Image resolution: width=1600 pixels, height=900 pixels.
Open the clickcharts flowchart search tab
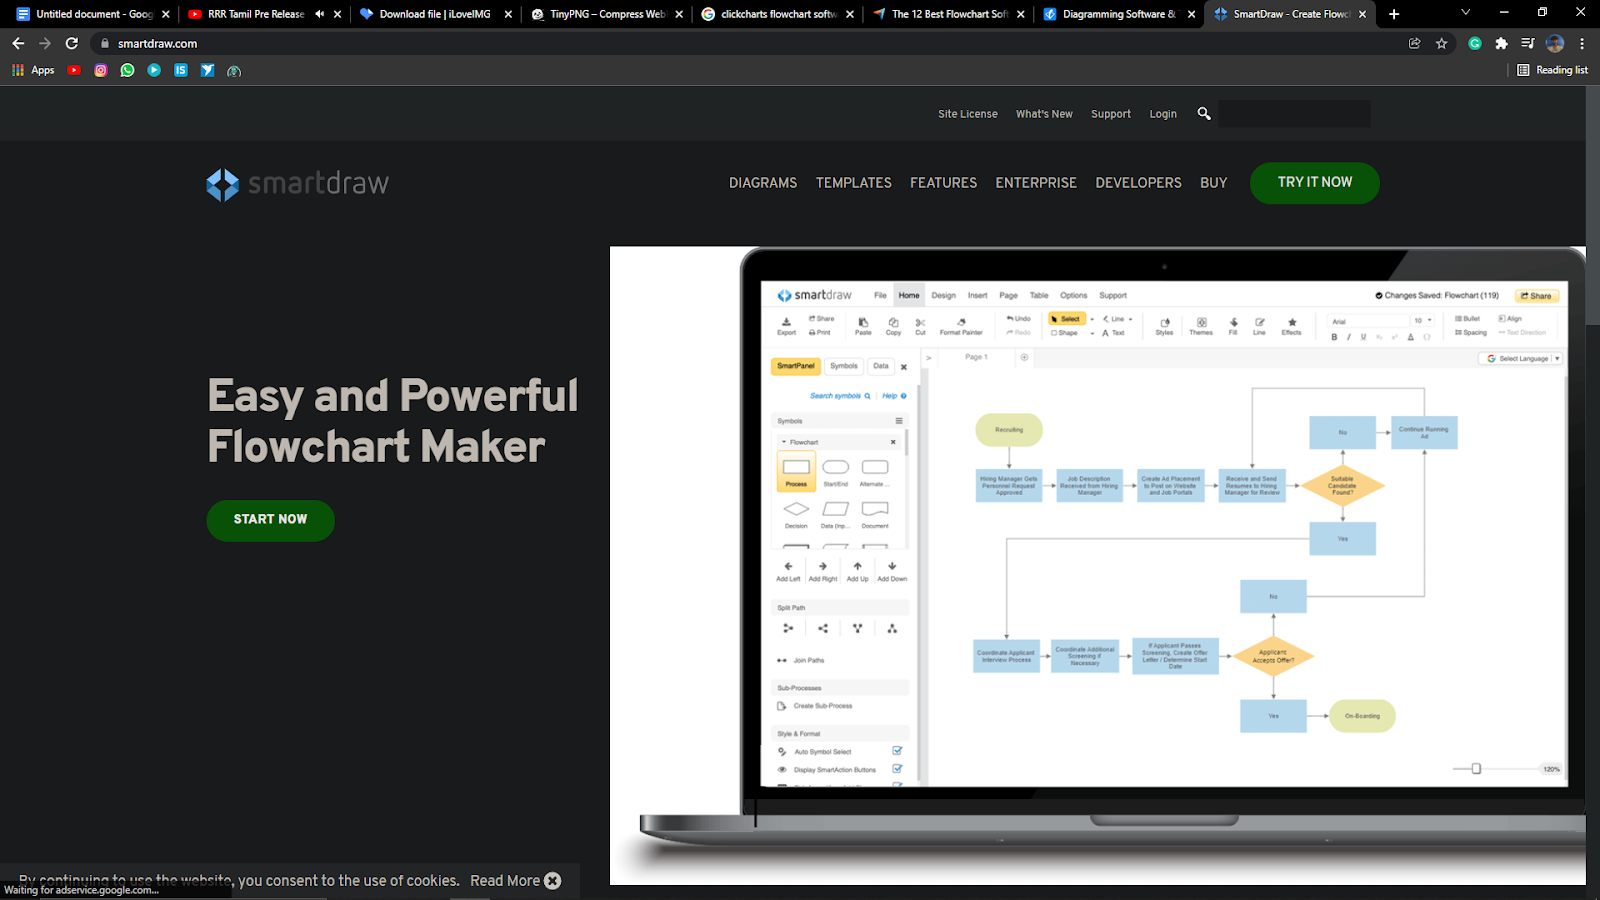click(x=778, y=14)
